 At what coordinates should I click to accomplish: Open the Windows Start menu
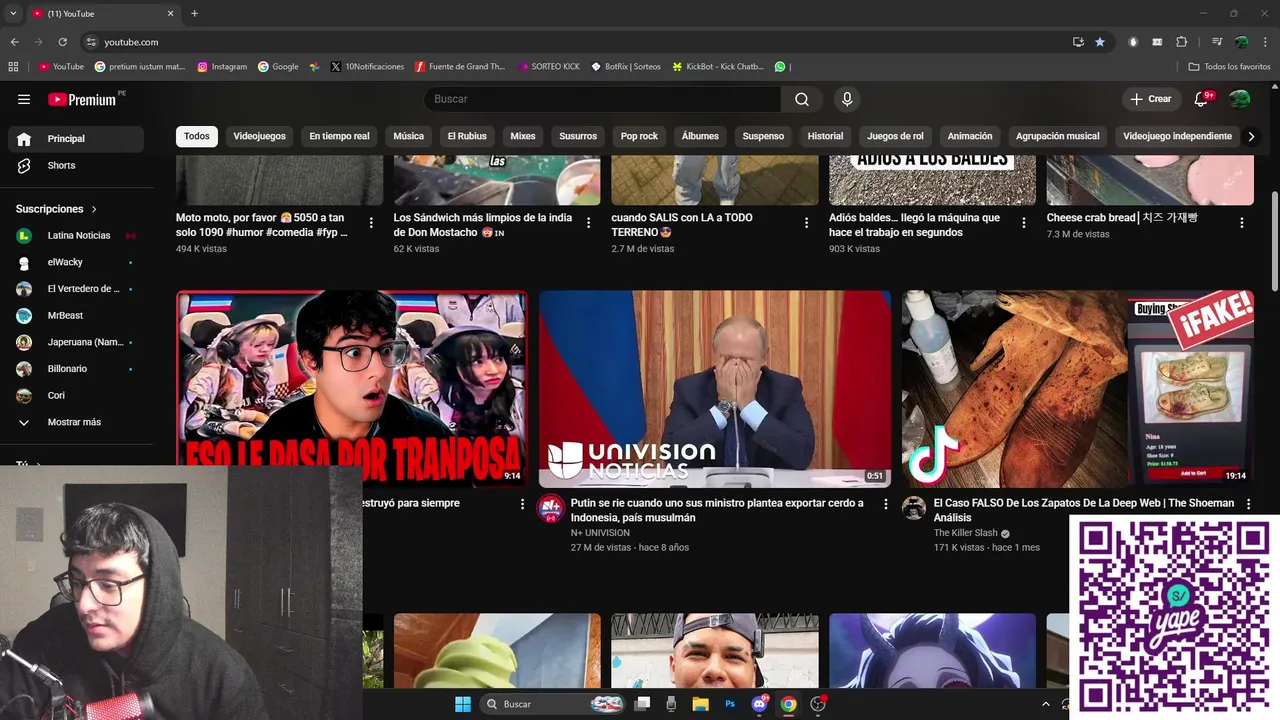463,704
